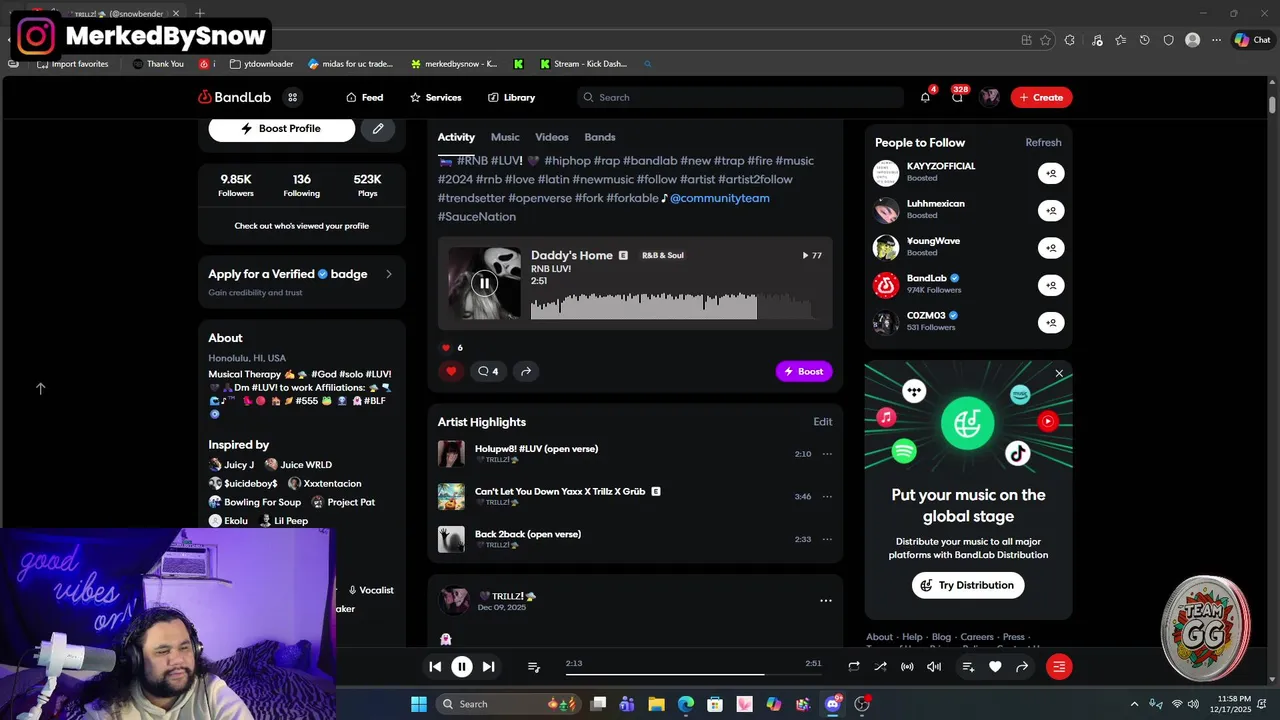This screenshot has height=720, width=1280.
Task: Switch to the Activity tab
Action: coord(456,137)
